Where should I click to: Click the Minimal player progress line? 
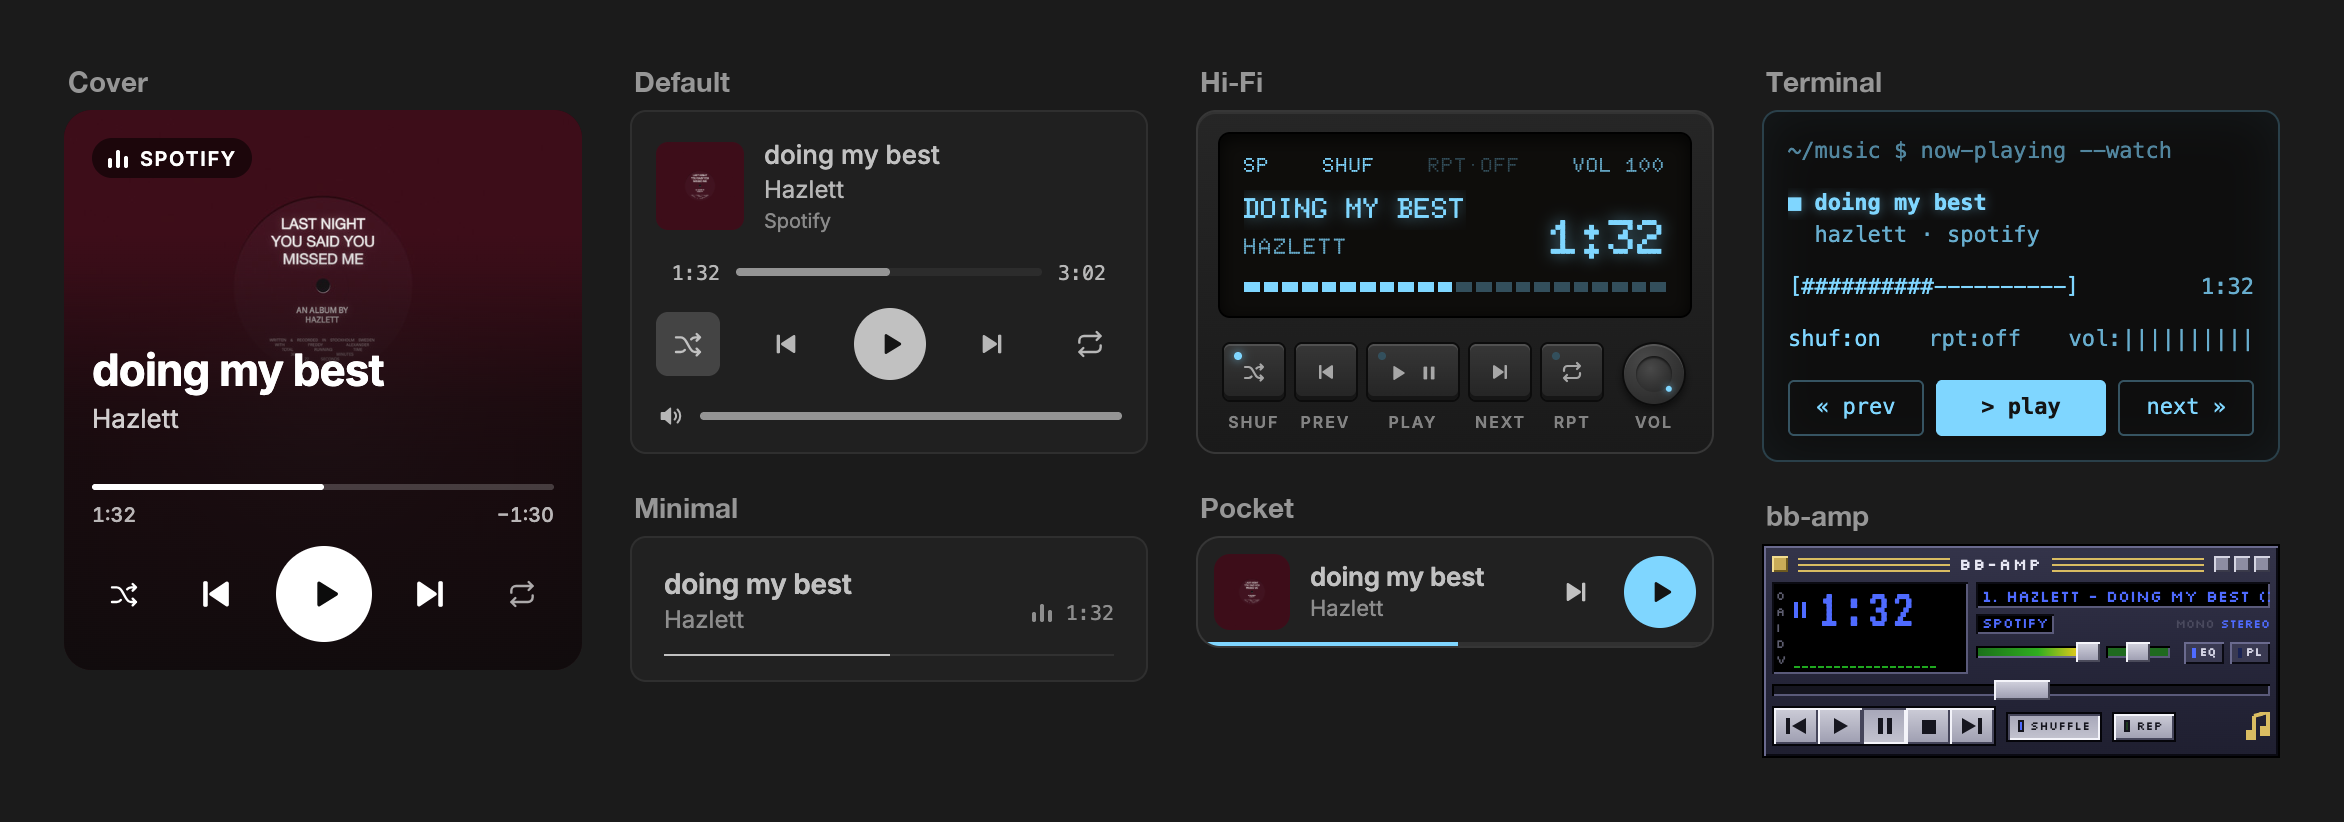[889, 655]
